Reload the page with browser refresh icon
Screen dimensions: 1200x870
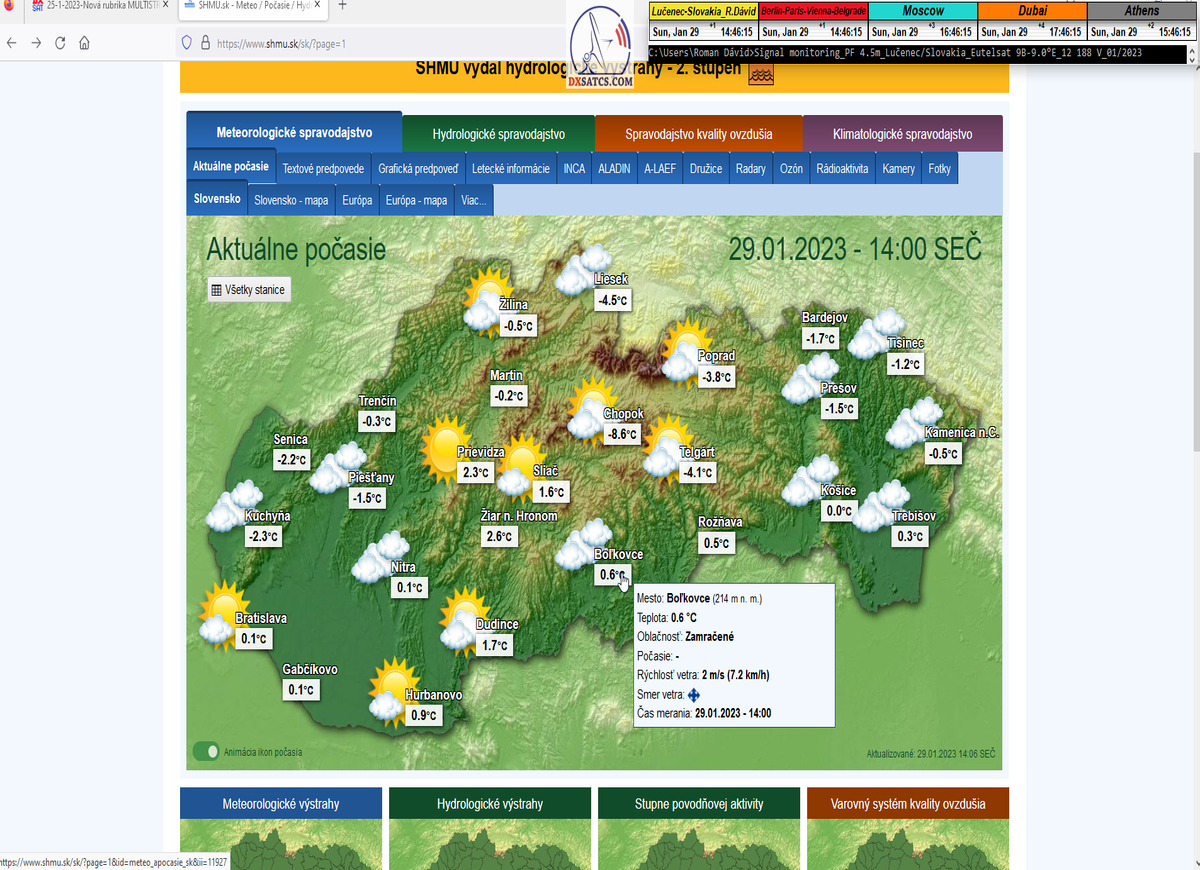click(x=60, y=44)
